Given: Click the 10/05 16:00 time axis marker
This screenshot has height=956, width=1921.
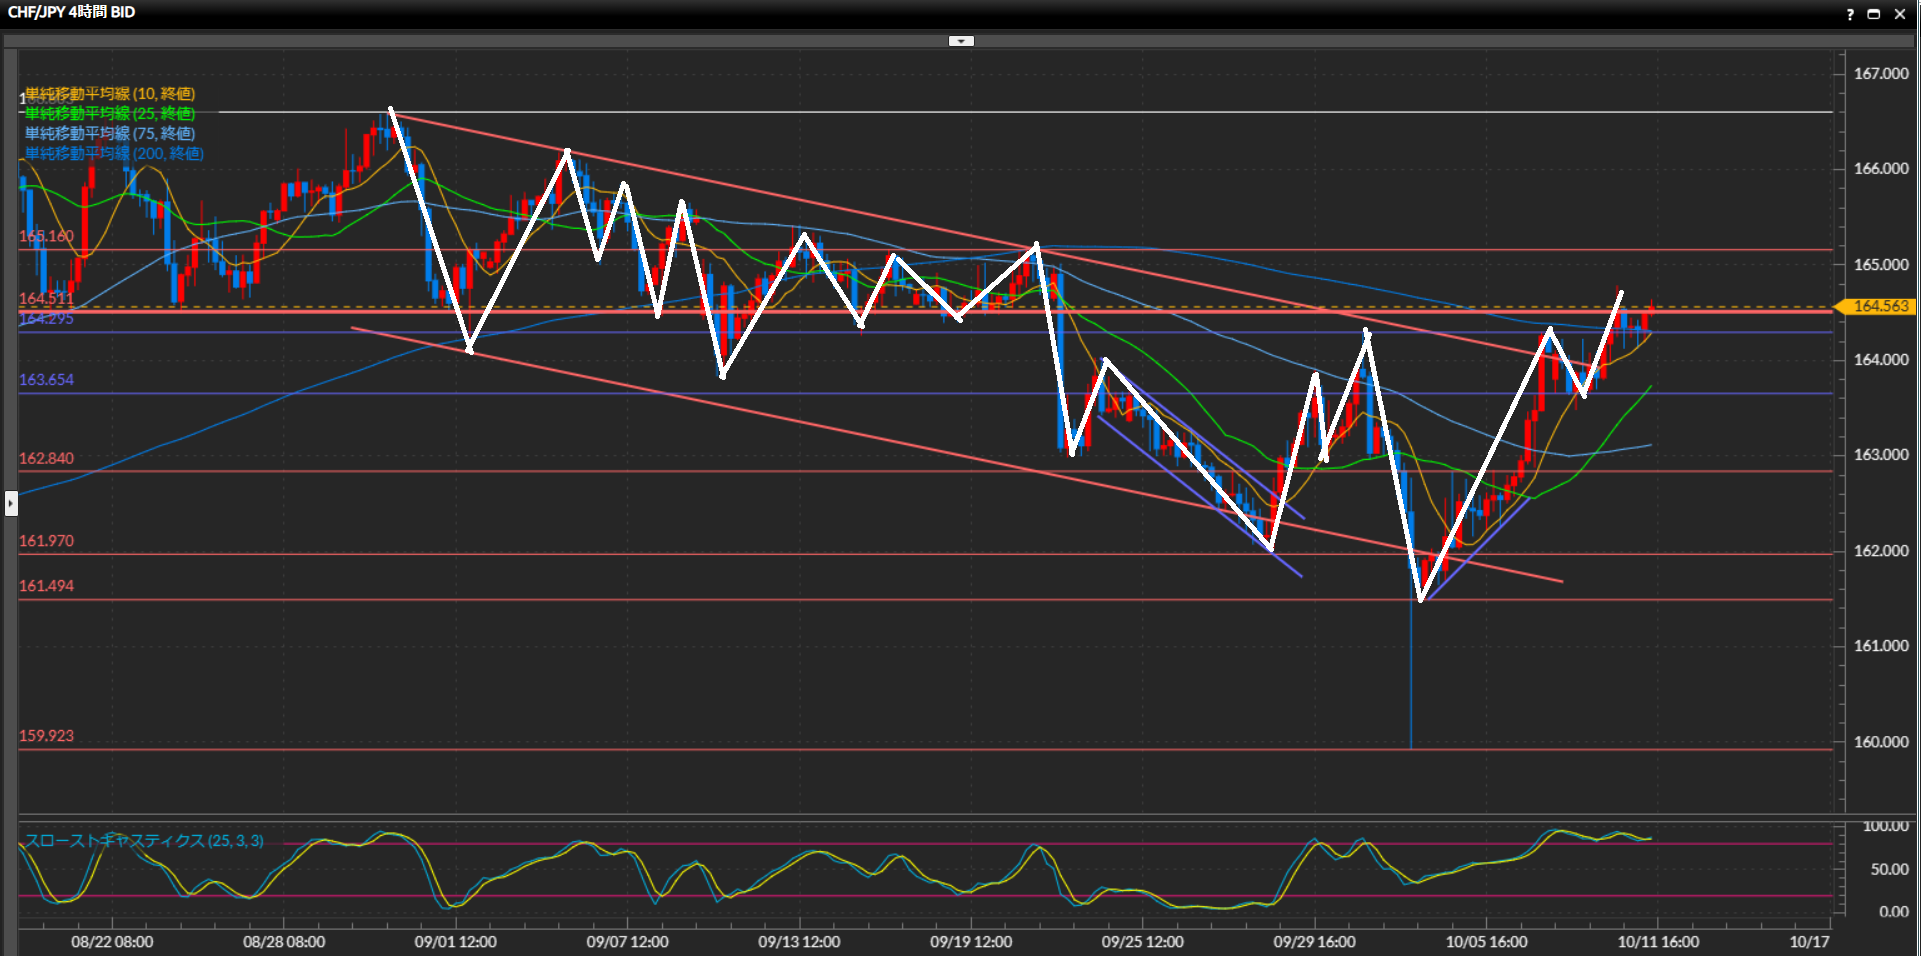Looking at the screenshot, I should click(1486, 942).
